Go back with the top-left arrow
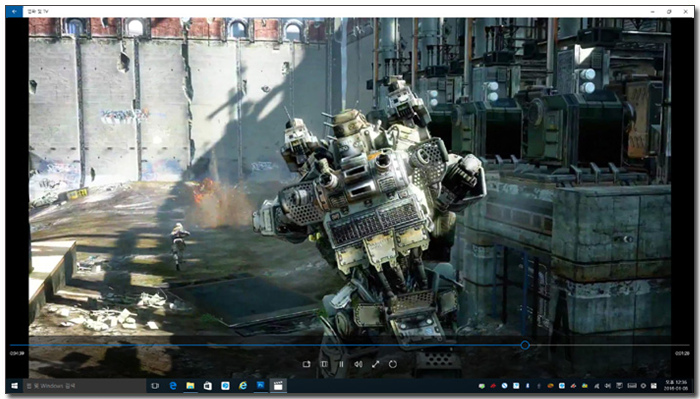This screenshot has height=399, width=700. pyautogui.click(x=14, y=12)
